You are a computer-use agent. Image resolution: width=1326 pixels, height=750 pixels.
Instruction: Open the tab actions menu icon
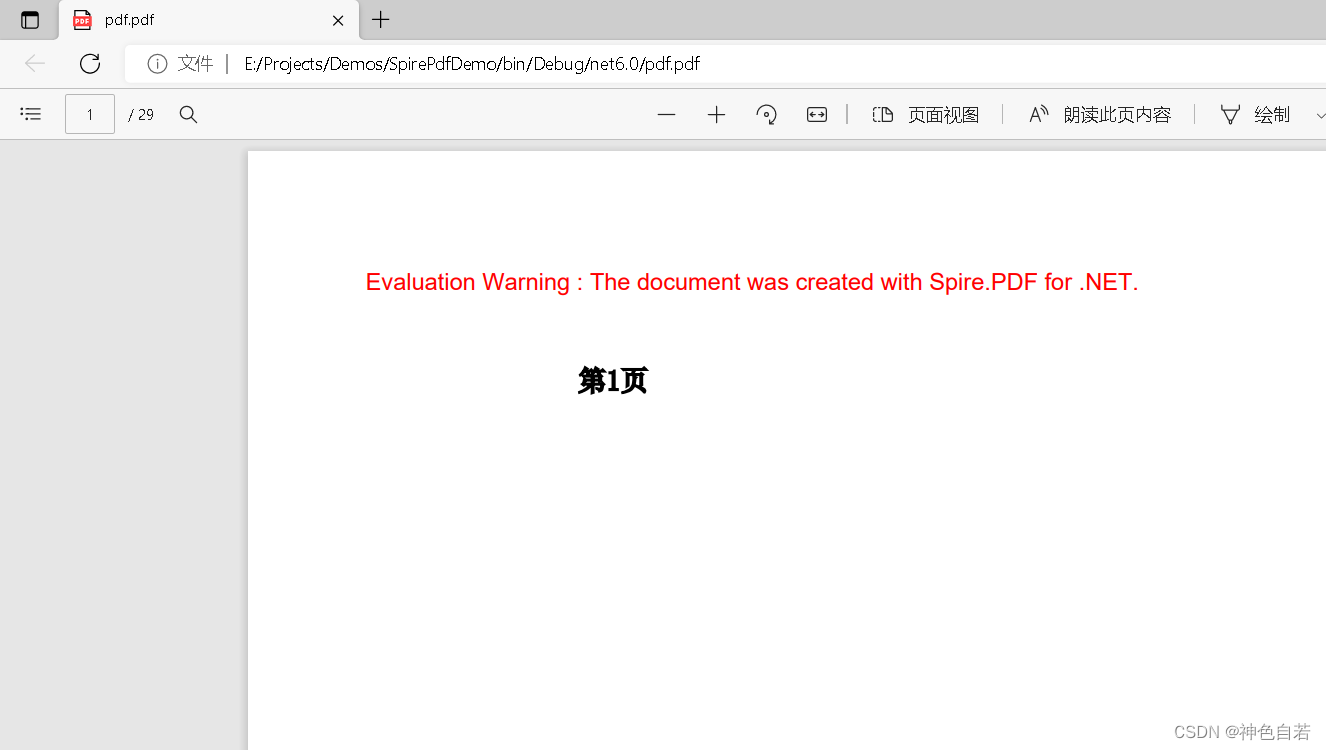[x=30, y=20]
